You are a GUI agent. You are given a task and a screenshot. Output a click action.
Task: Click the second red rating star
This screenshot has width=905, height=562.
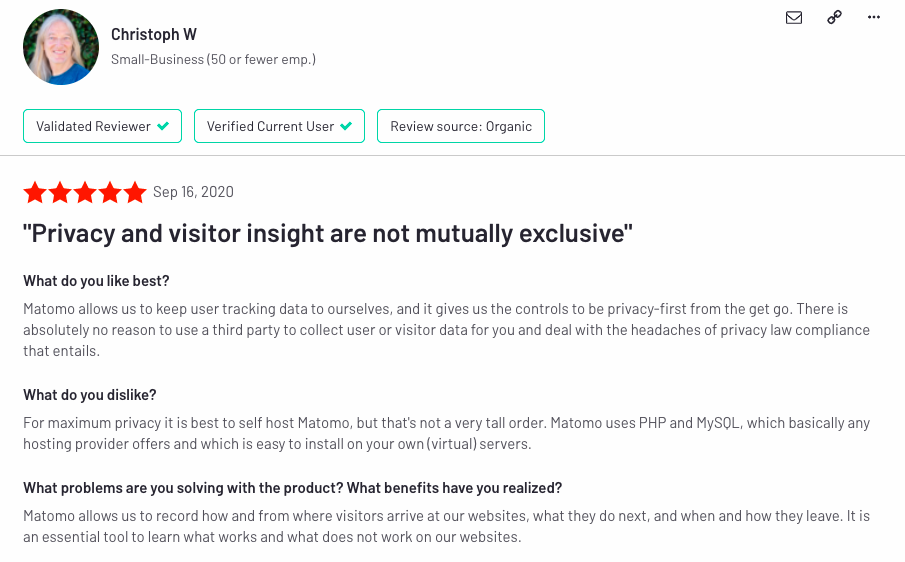(x=60, y=192)
